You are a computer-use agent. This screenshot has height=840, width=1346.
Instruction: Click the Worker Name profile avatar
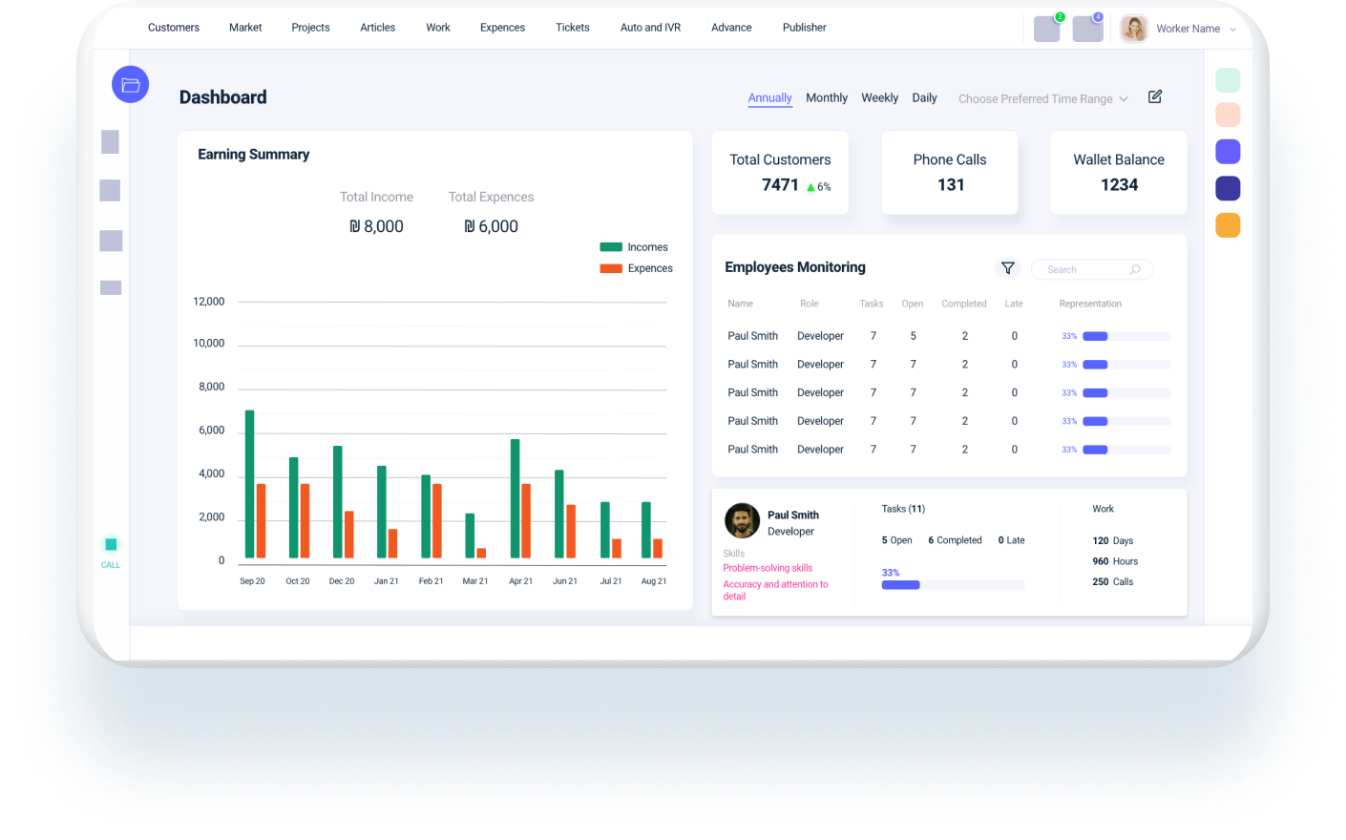(1134, 29)
